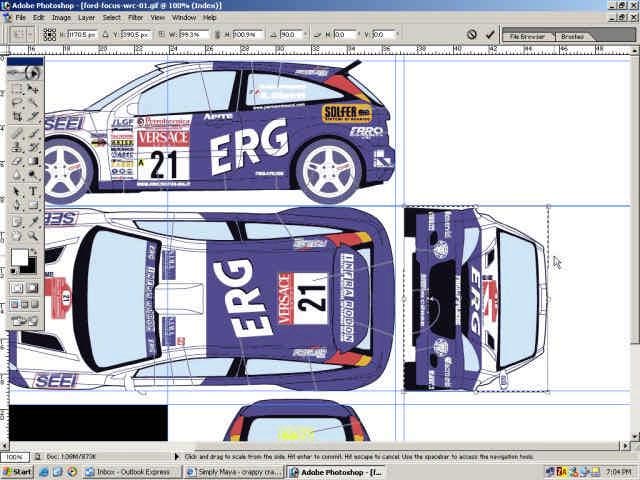Activate the Type tool
This screenshot has width=640, height=480.
pos(32,191)
